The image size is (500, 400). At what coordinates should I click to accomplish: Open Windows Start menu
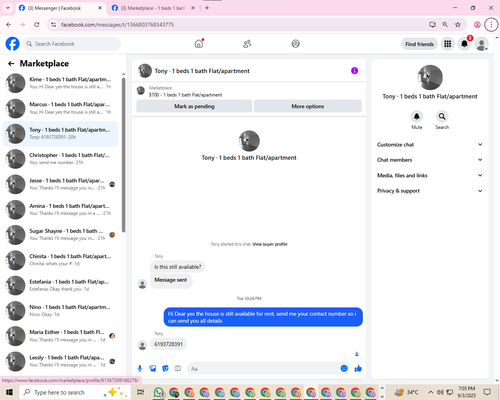[x=9, y=392]
